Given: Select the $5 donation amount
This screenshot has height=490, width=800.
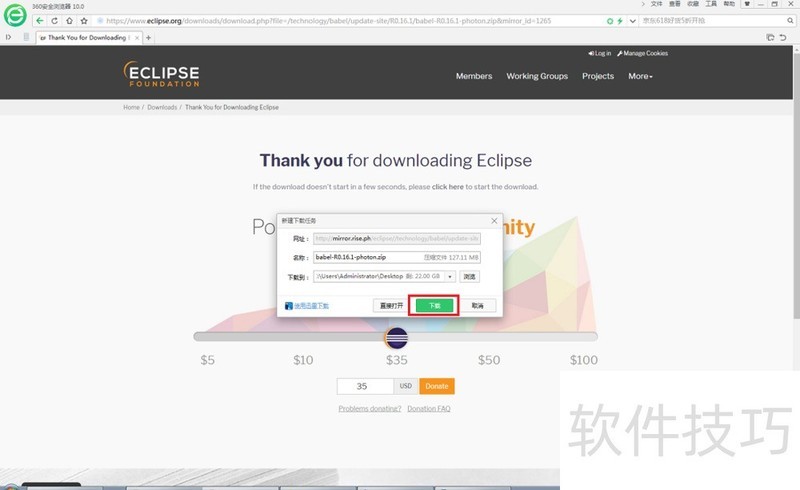Looking at the screenshot, I should [x=207, y=360].
